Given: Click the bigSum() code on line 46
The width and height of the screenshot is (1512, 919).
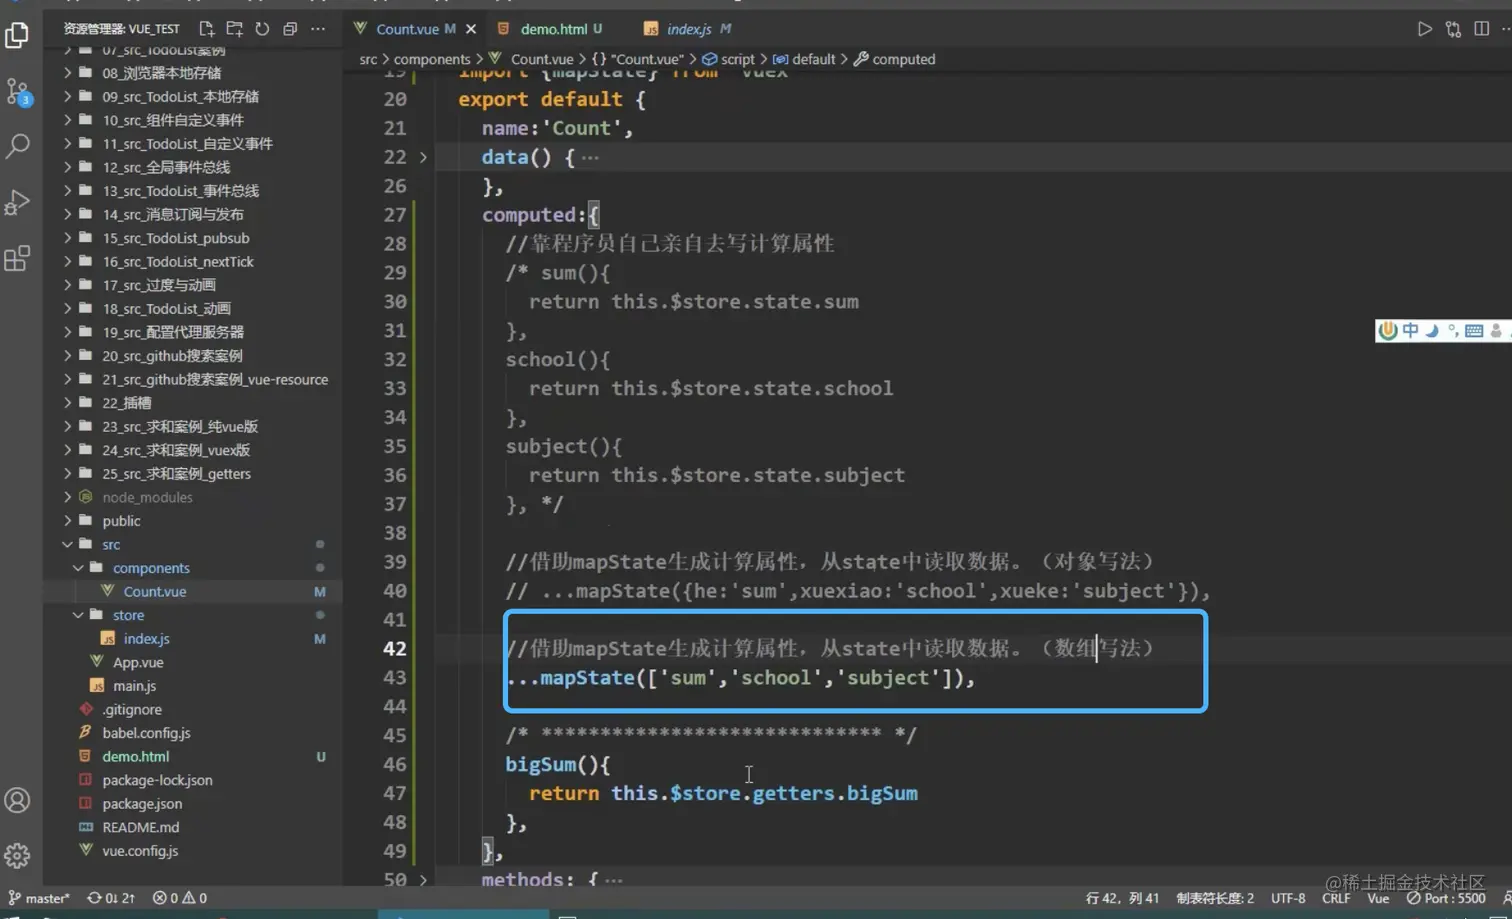Looking at the screenshot, I should [x=557, y=764].
